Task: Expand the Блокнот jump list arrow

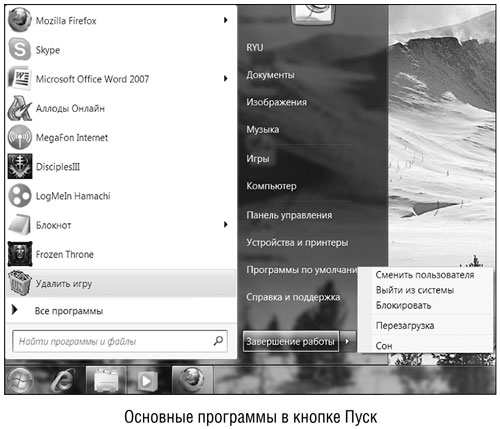Action: 226,225
